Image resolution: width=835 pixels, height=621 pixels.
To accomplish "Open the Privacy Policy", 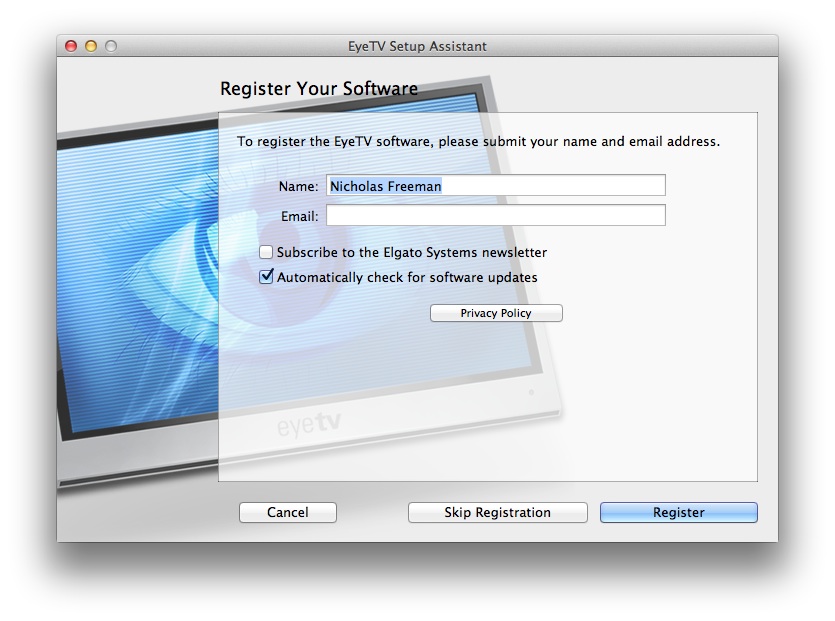I will point(496,313).
